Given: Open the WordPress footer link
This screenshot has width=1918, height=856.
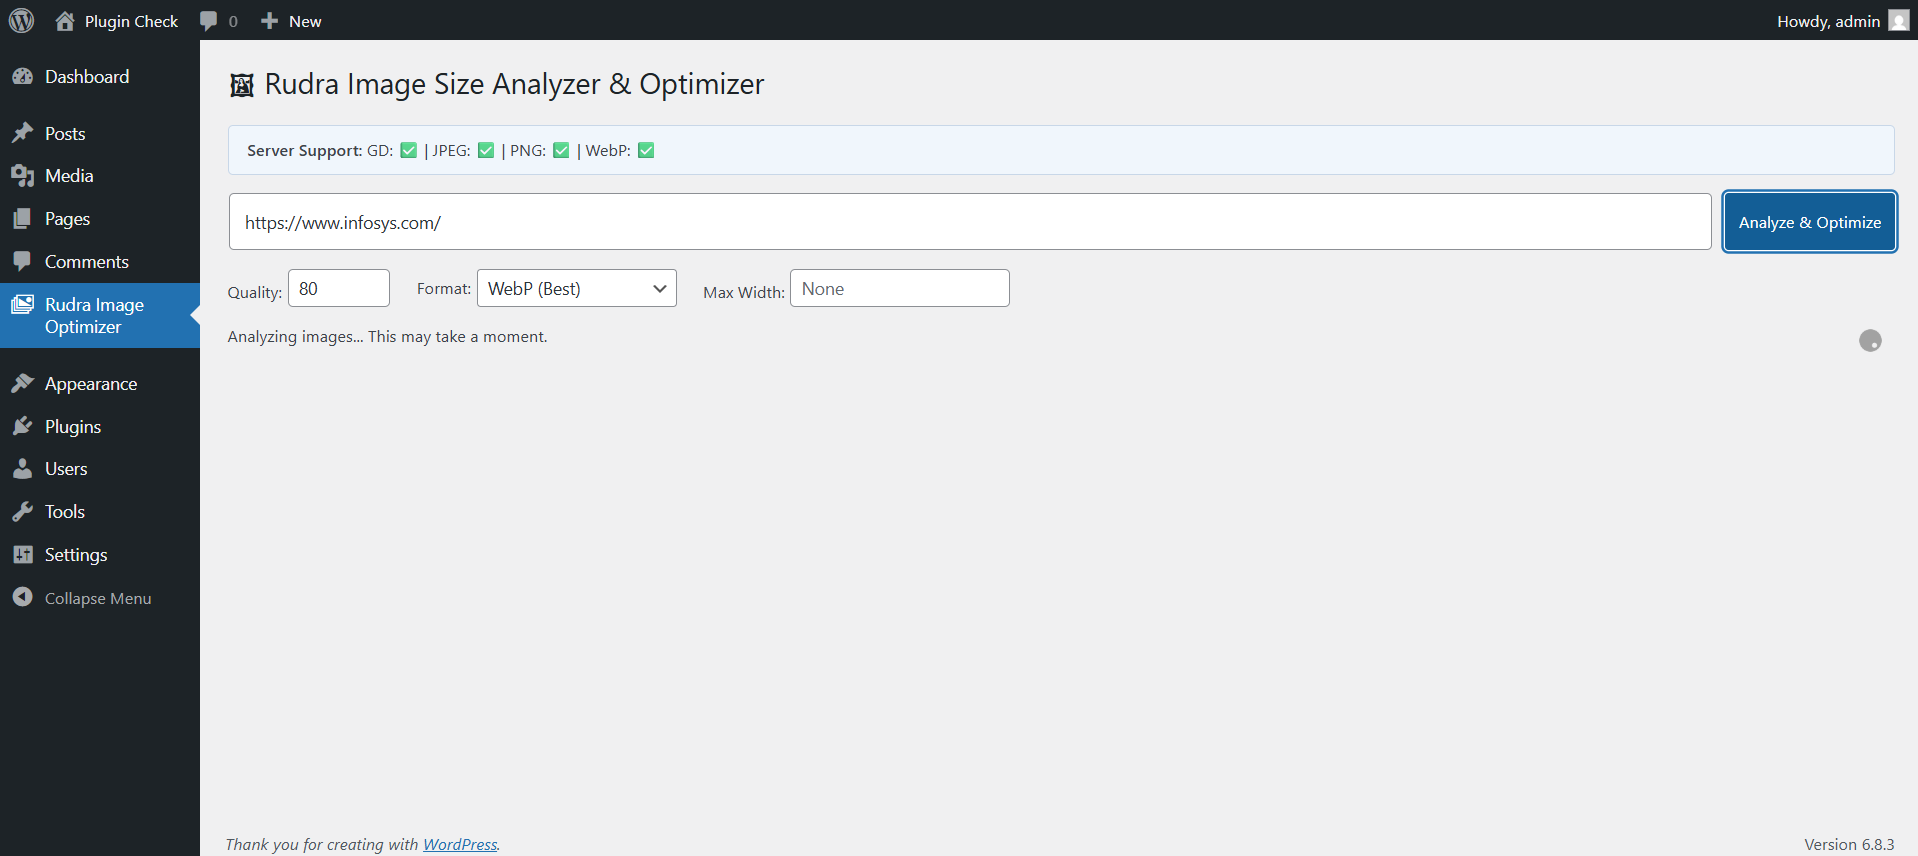Looking at the screenshot, I should (459, 844).
